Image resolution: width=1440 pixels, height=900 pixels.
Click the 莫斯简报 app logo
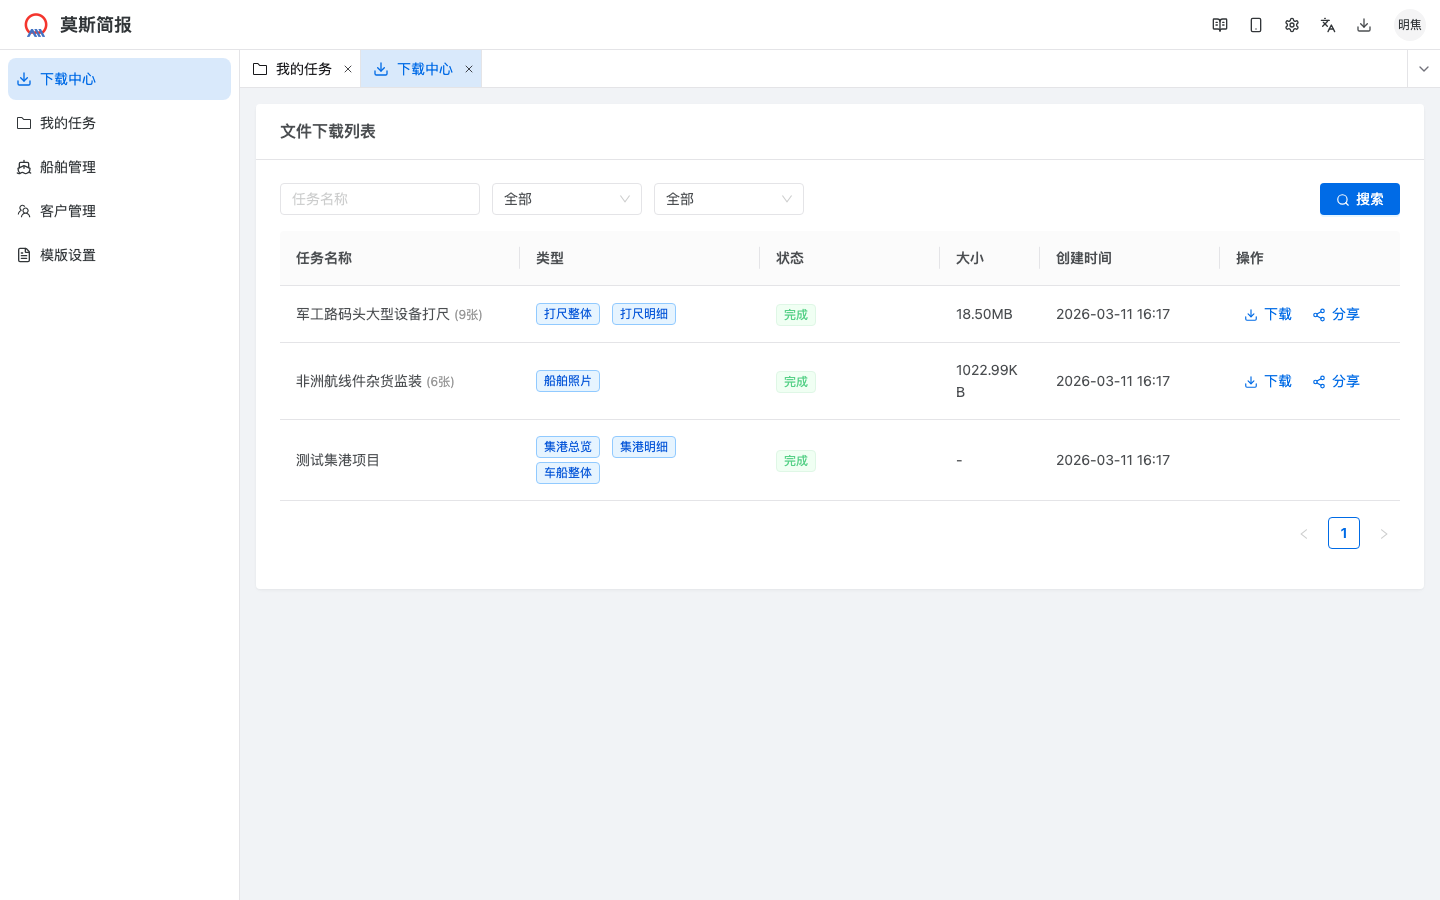pos(36,24)
